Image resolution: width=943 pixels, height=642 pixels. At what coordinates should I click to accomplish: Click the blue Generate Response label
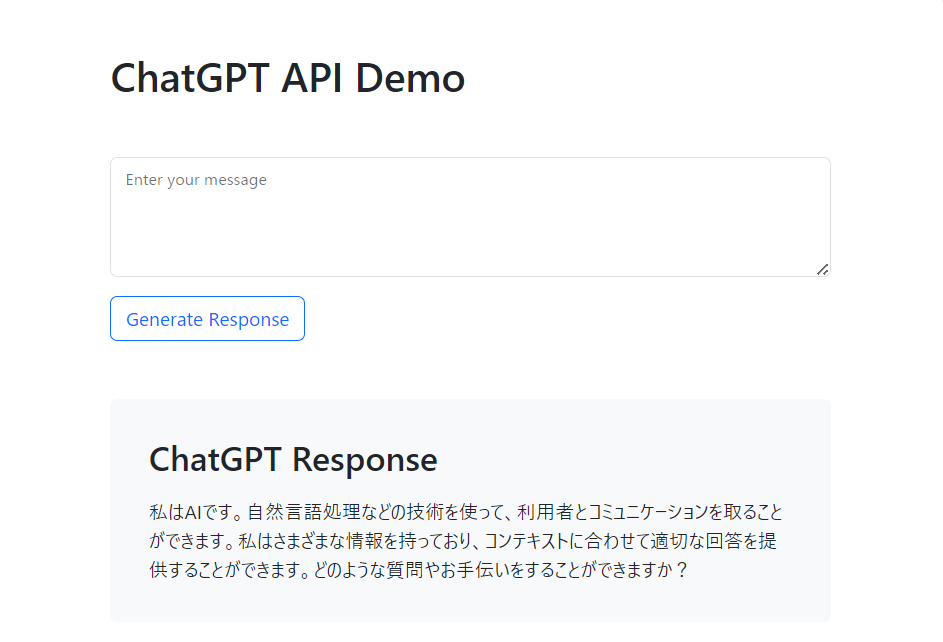[x=206, y=318]
